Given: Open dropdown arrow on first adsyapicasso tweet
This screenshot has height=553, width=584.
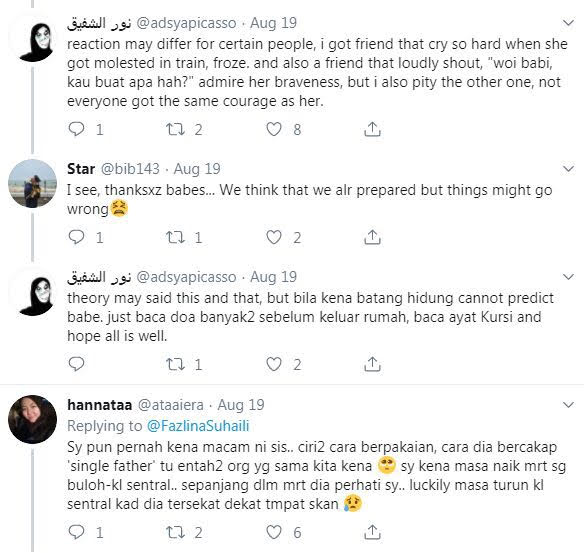Looking at the screenshot, I should tap(568, 23).
